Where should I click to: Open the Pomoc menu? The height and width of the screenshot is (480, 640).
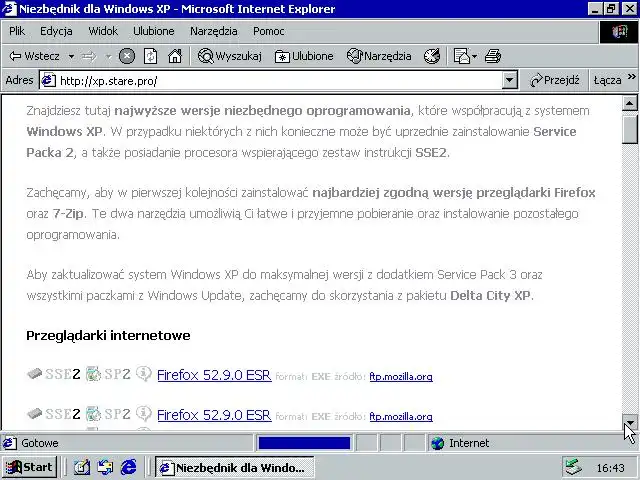(x=269, y=31)
